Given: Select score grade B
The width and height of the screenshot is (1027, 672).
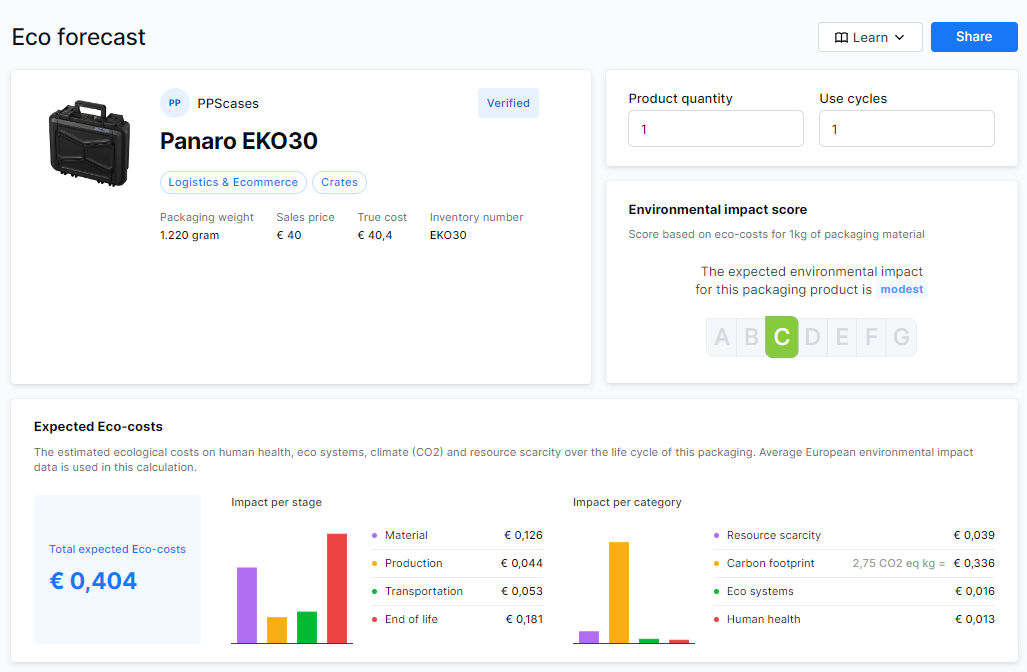Looking at the screenshot, I should pyautogui.click(x=751, y=337).
